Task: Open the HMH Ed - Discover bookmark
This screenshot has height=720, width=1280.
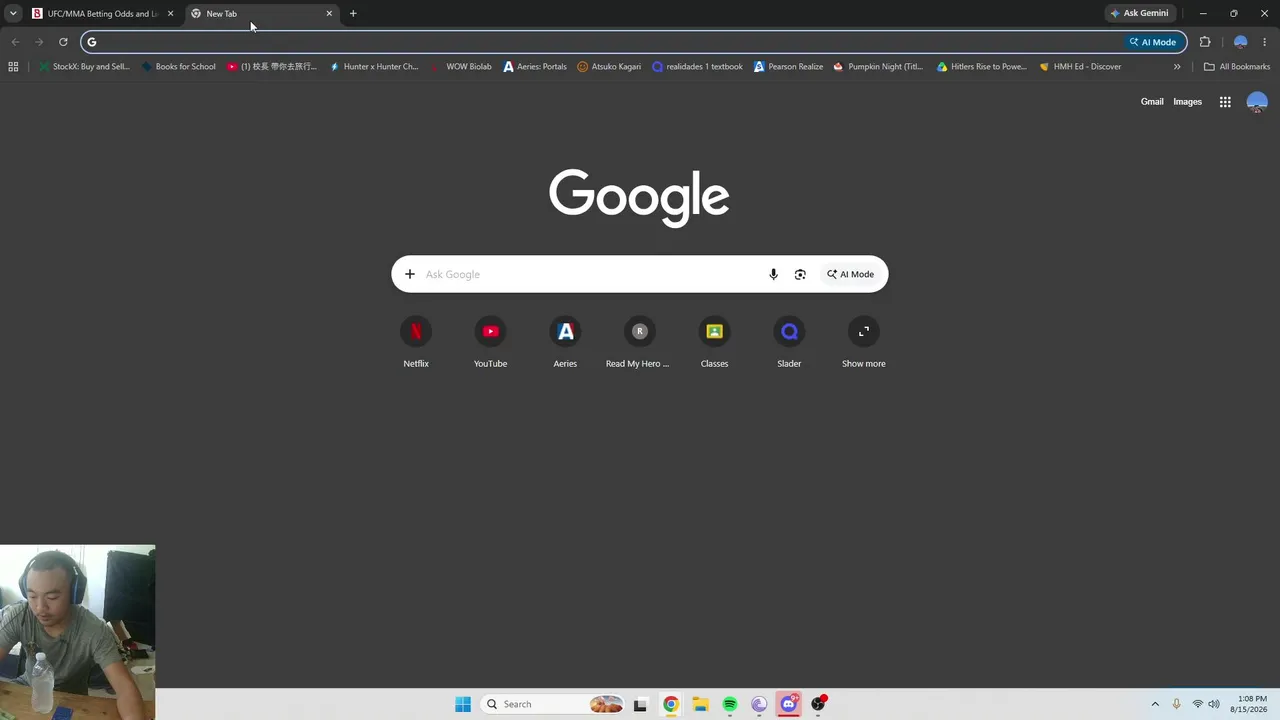Action: pos(1080,67)
